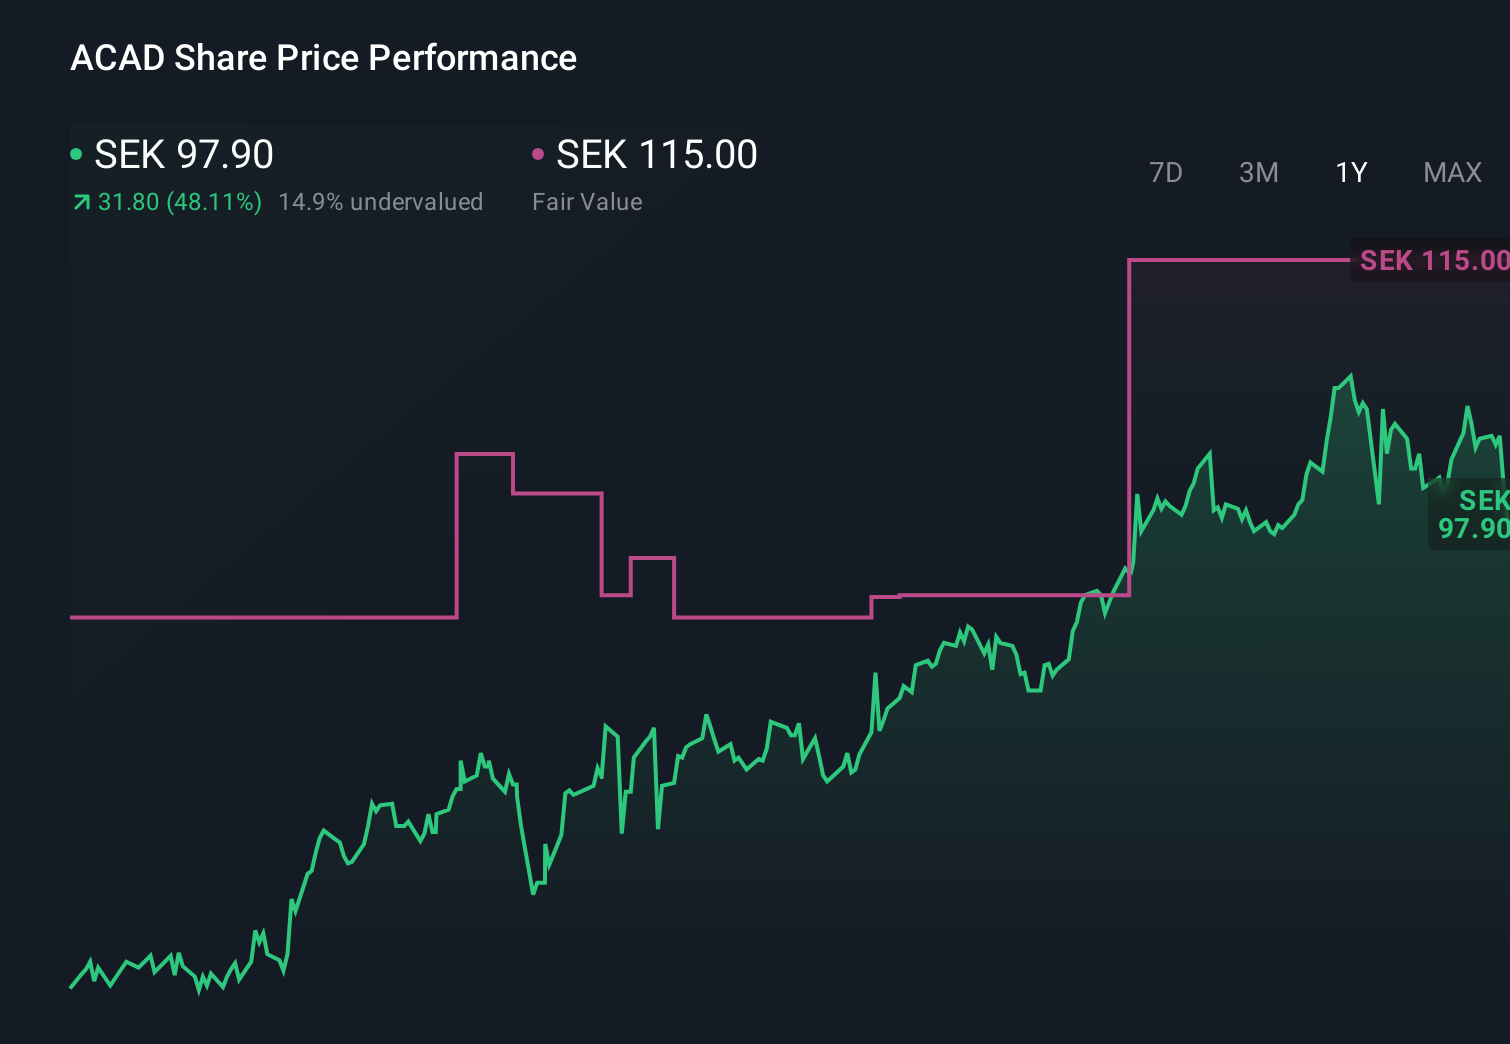Select the green share price legend dot

77,153
